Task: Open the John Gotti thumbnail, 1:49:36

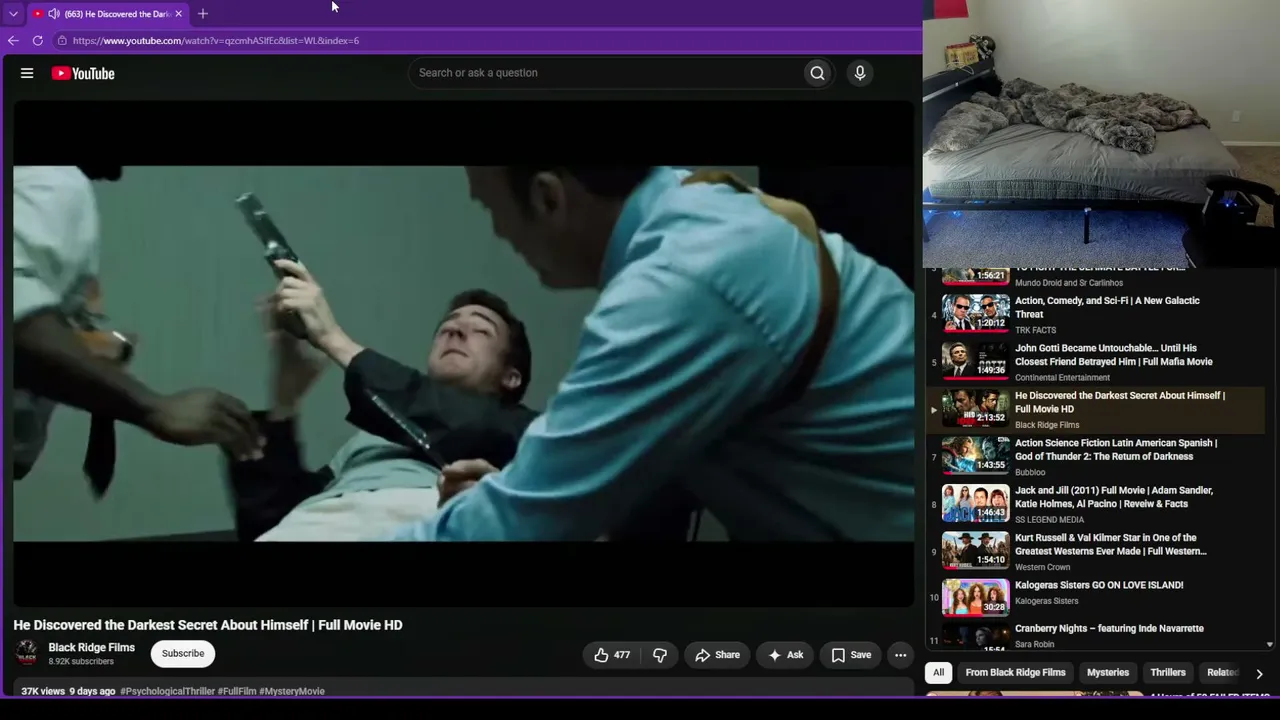Action: tap(976, 361)
